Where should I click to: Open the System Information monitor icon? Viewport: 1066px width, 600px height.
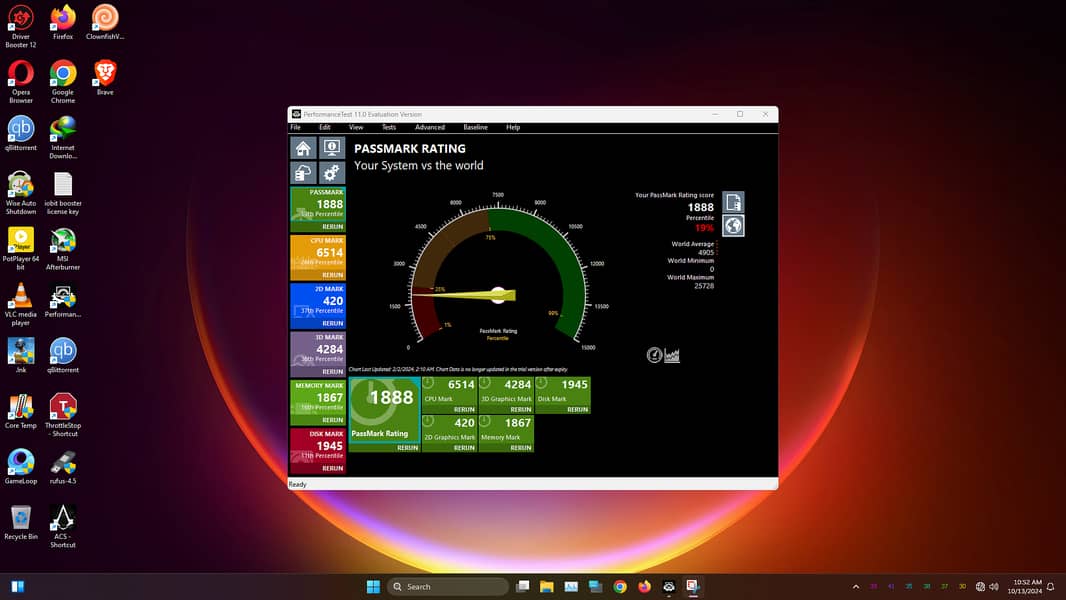pyautogui.click(x=332, y=148)
